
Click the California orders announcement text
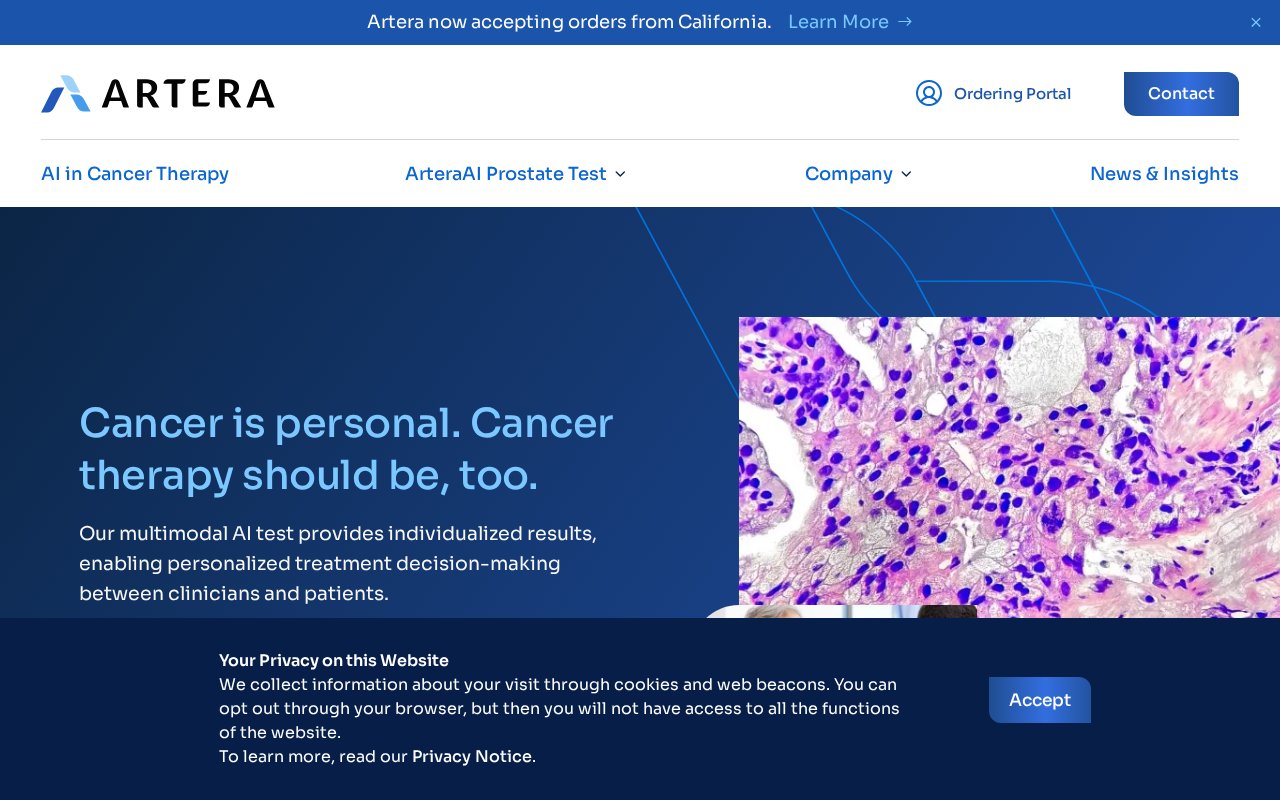click(569, 21)
